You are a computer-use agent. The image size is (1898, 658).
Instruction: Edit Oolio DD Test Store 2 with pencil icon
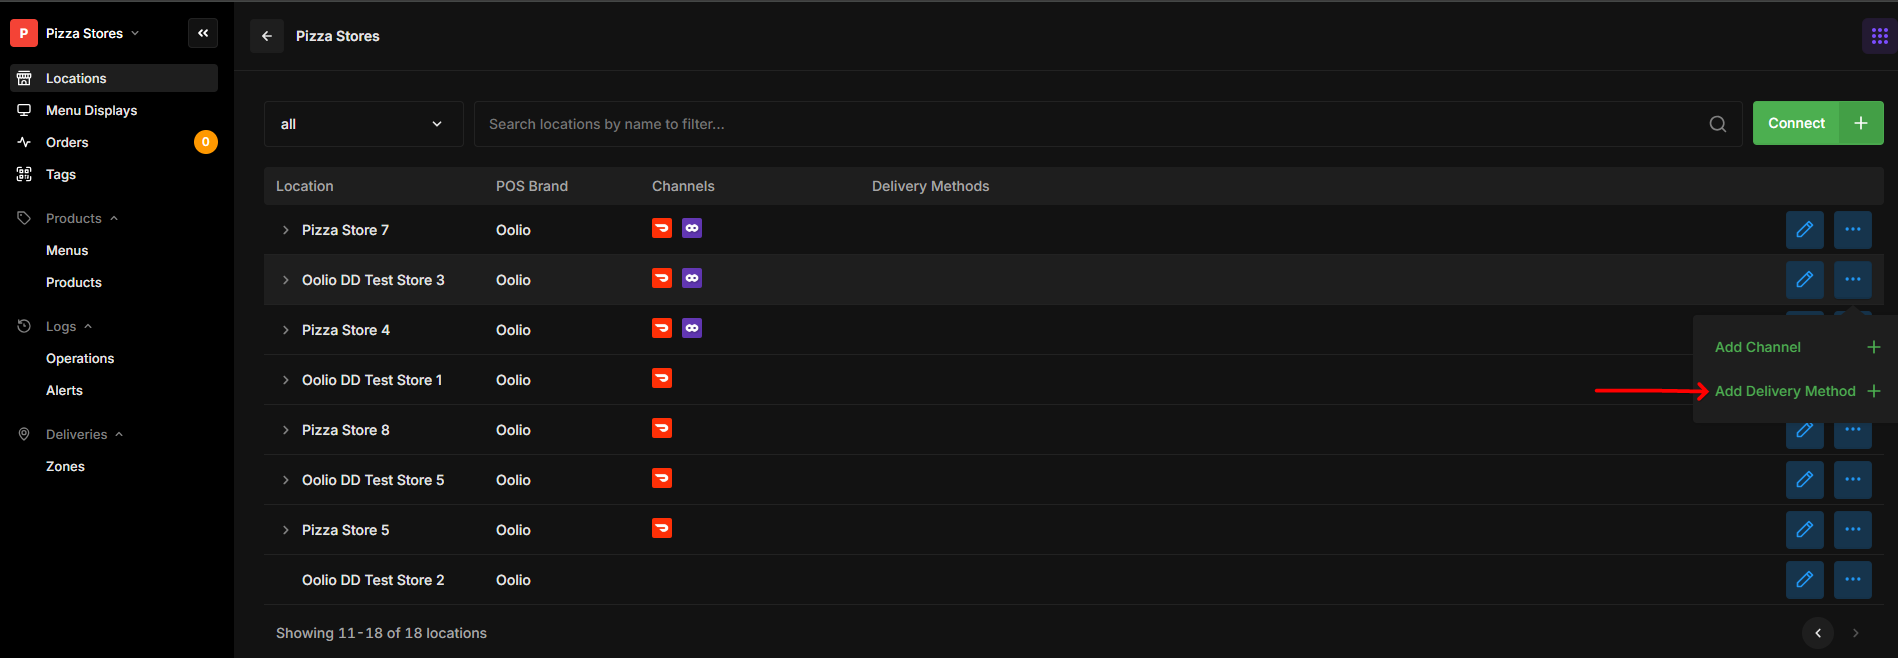[x=1804, y=580]
